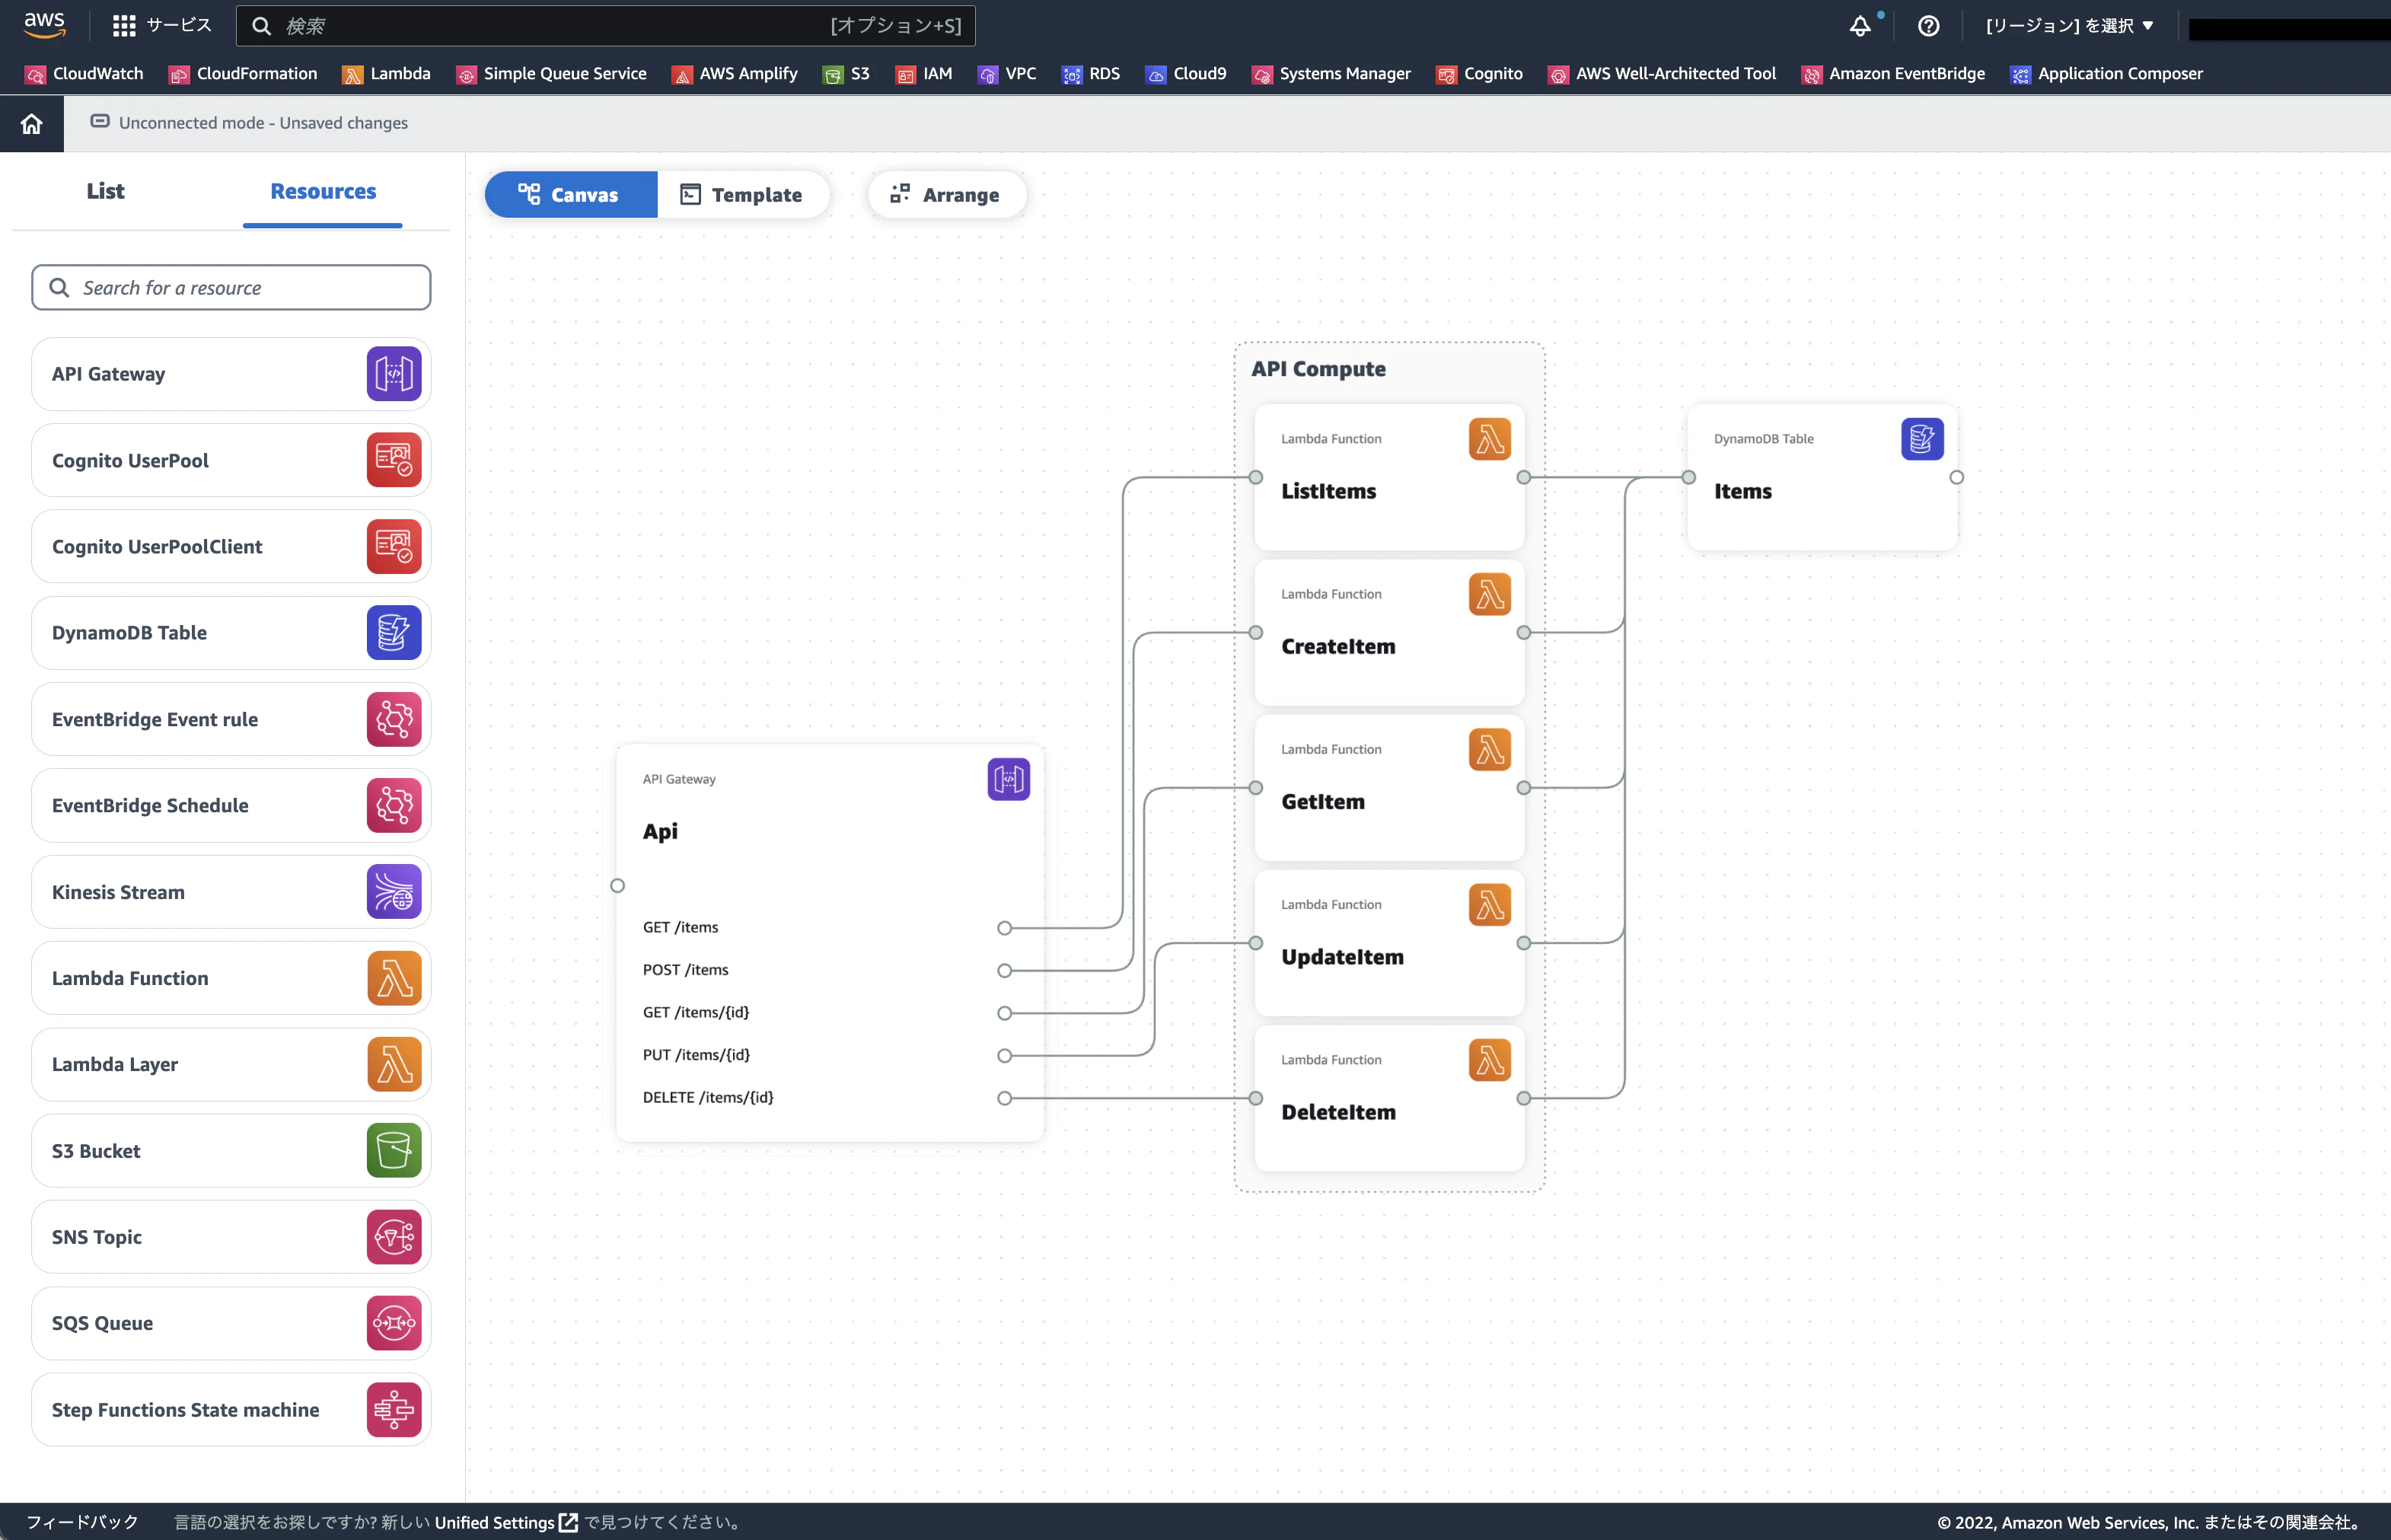Open the IAM shortcut
Image resolution: width=2391 pixels, height=1540 pixels.
pos(924,74)
